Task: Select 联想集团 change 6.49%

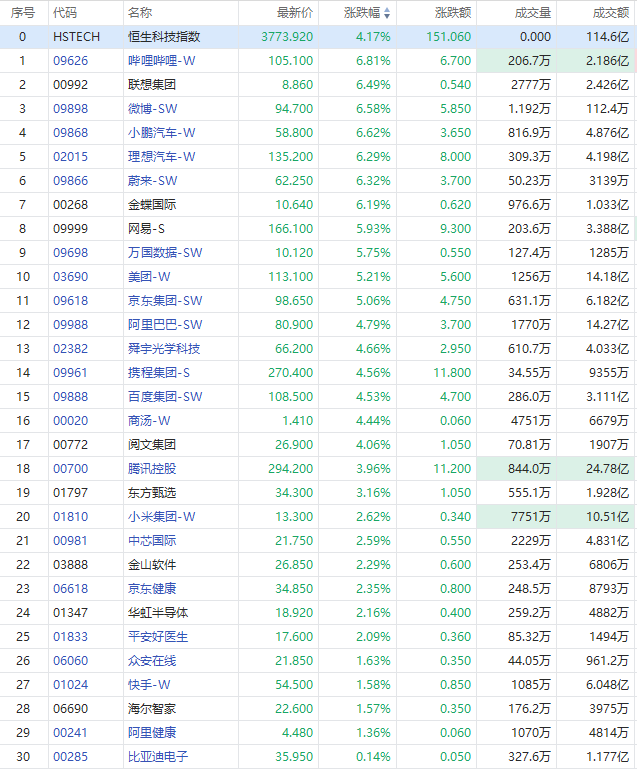Action: coord(373,85)
